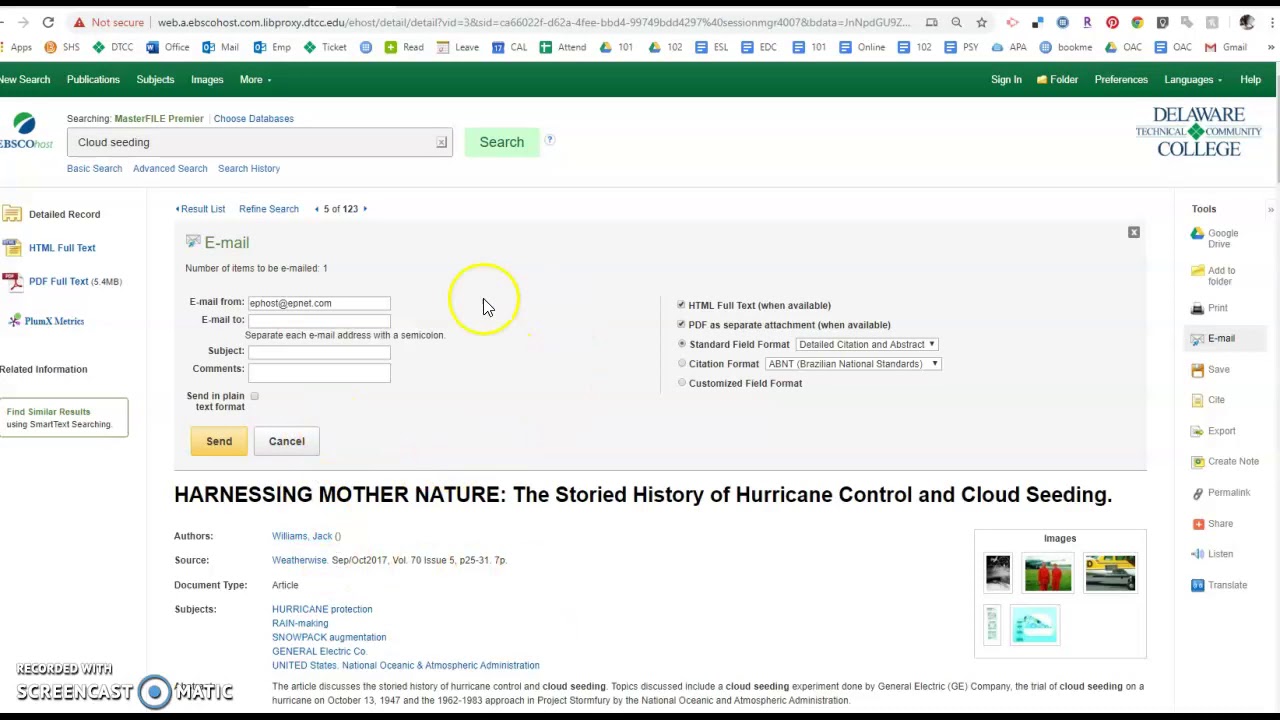Expand the More menu
The width and height of the screenshot is (1280, 720).
(x=255, y=80)
